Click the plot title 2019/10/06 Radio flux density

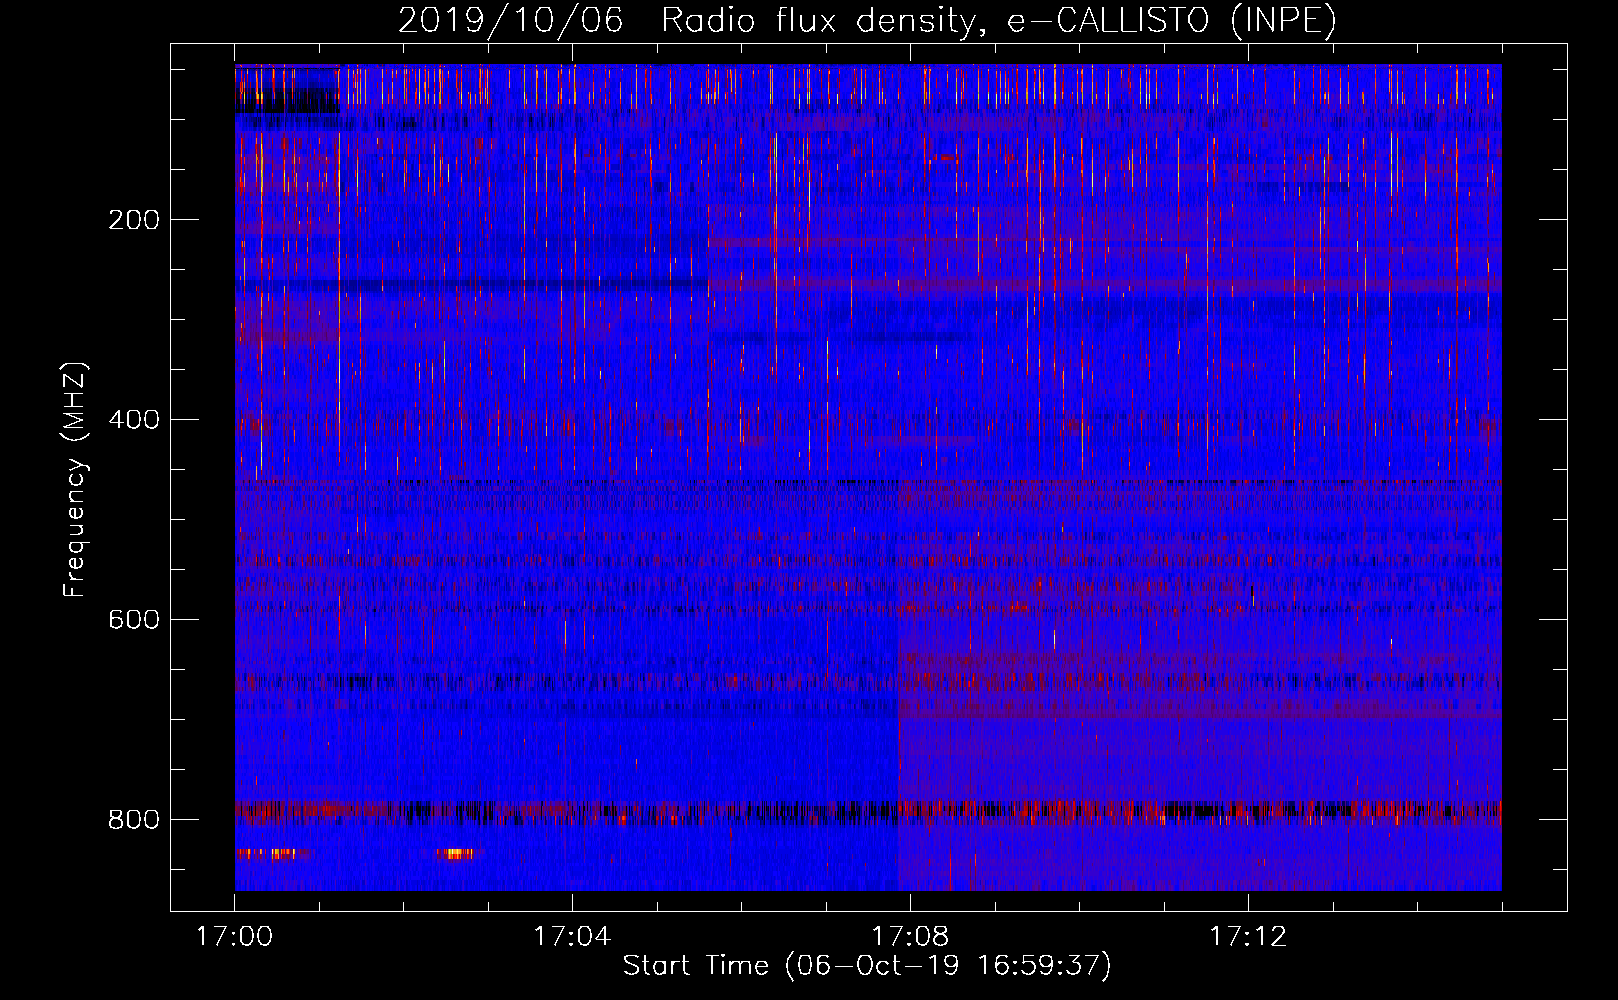[867, 20]
